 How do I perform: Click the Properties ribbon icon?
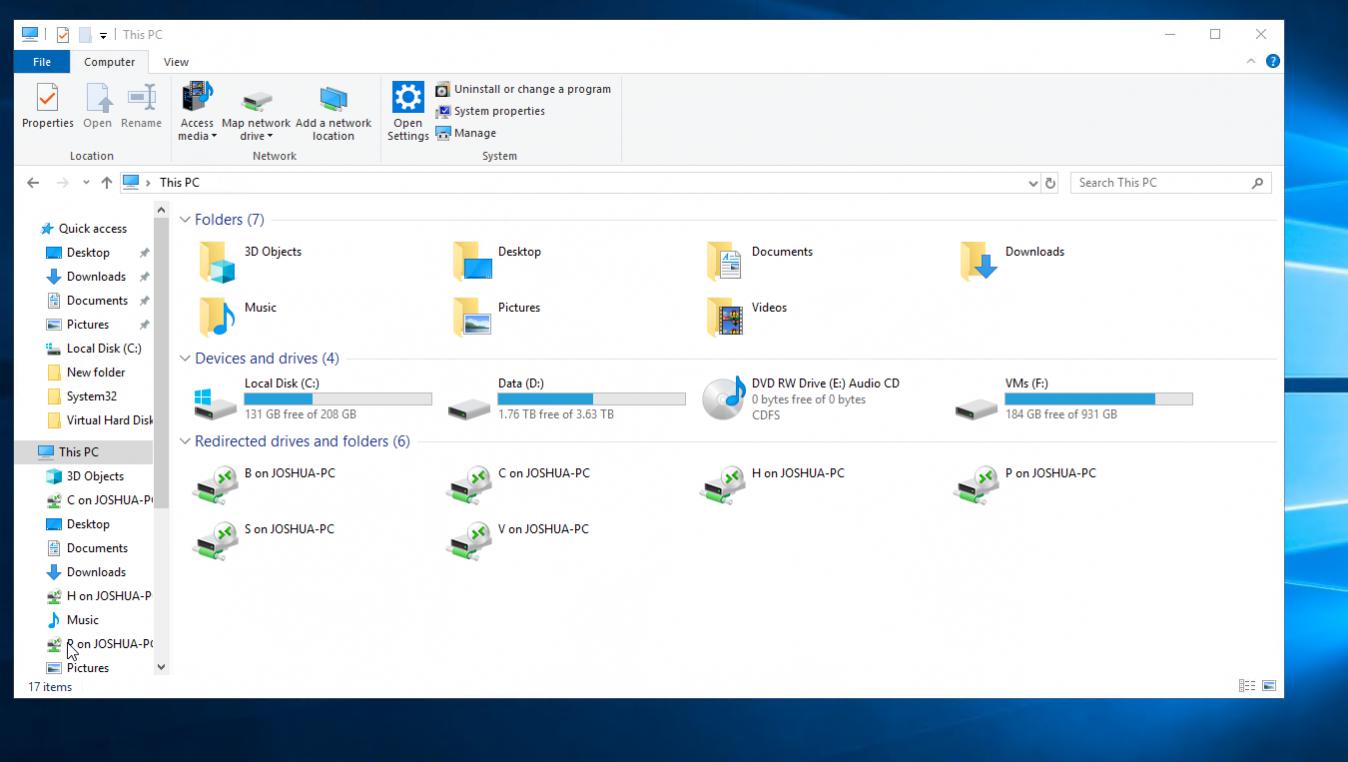47,99
